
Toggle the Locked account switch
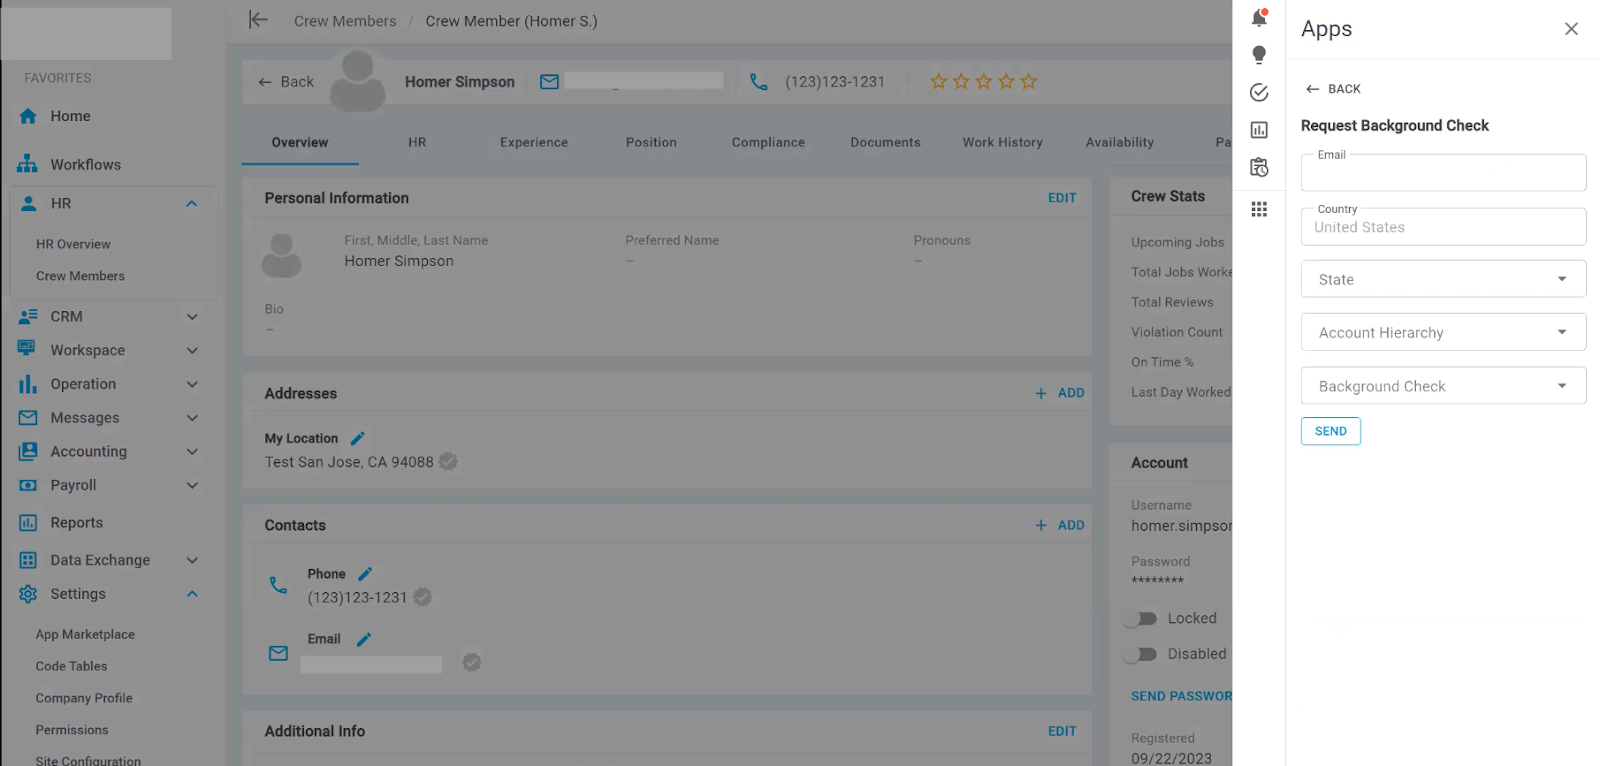click(x=1141, y=619)
